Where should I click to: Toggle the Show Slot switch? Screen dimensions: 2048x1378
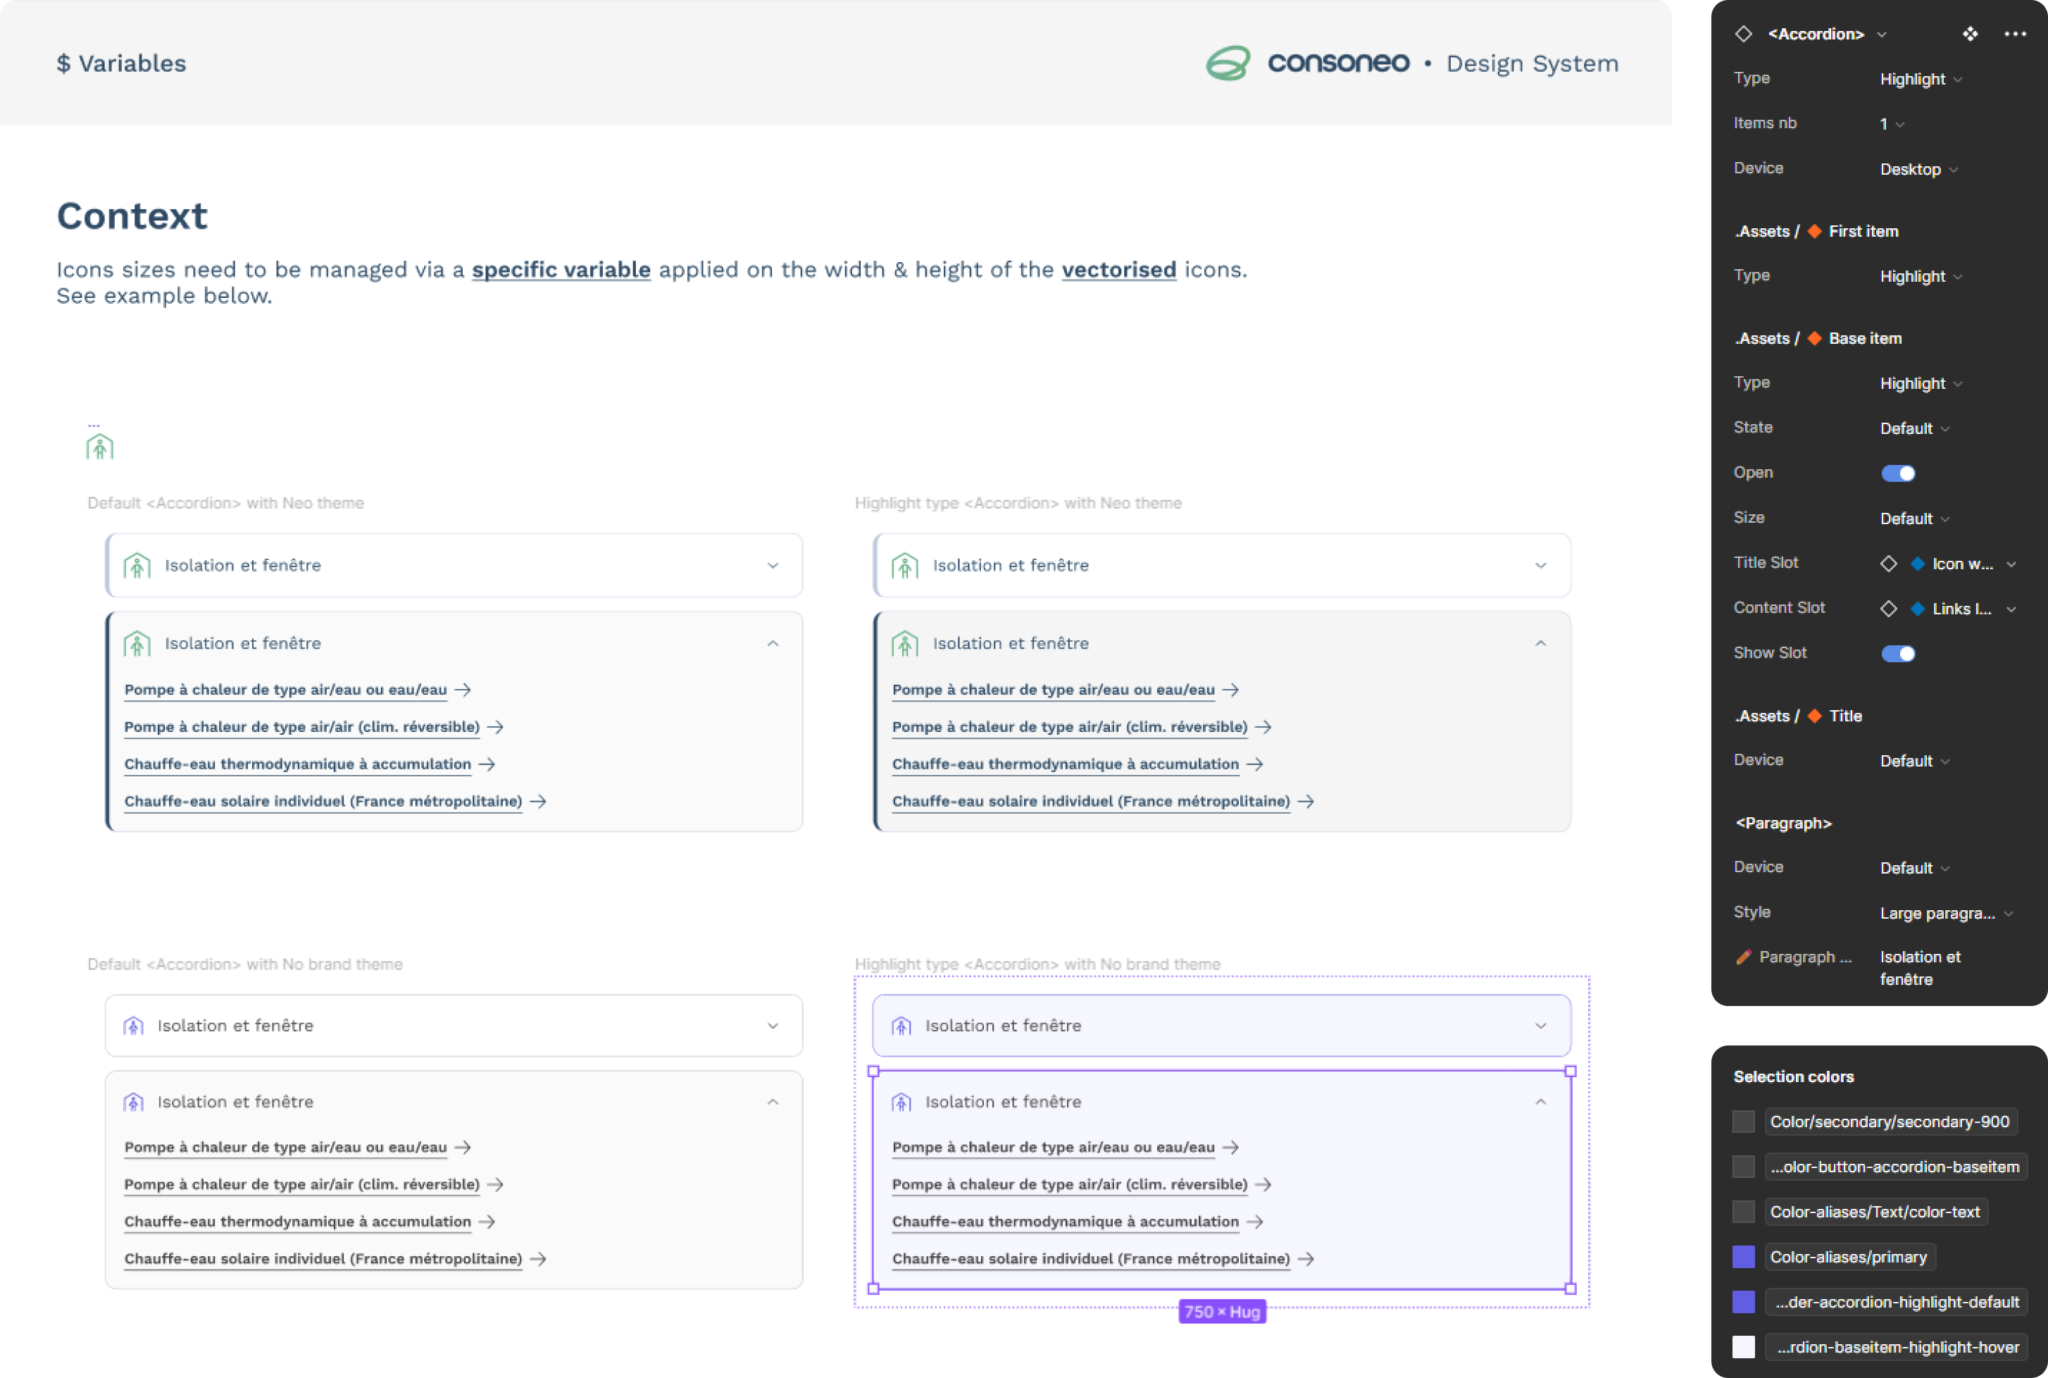tap(1898, 654)
